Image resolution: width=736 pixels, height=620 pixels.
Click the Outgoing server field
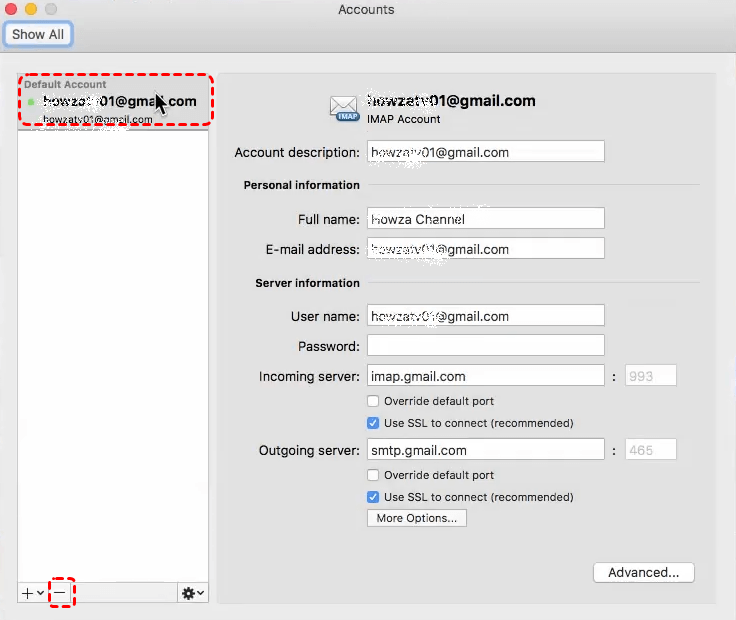tap(485, 450)
